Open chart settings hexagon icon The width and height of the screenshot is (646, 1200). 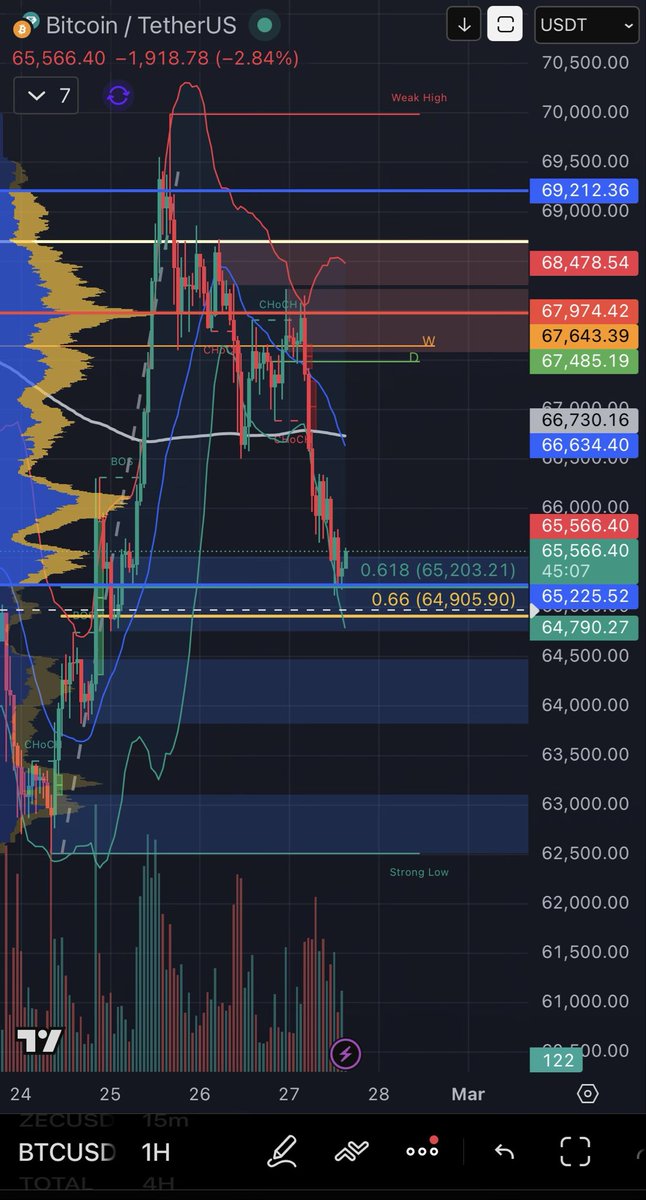click(x=588, y=1093)
